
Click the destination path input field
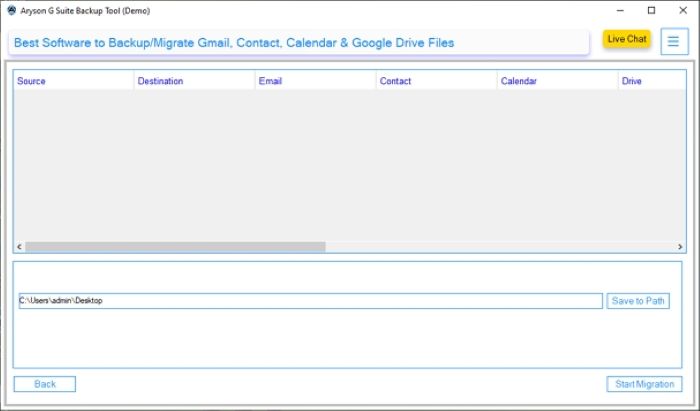coord(311,301)
